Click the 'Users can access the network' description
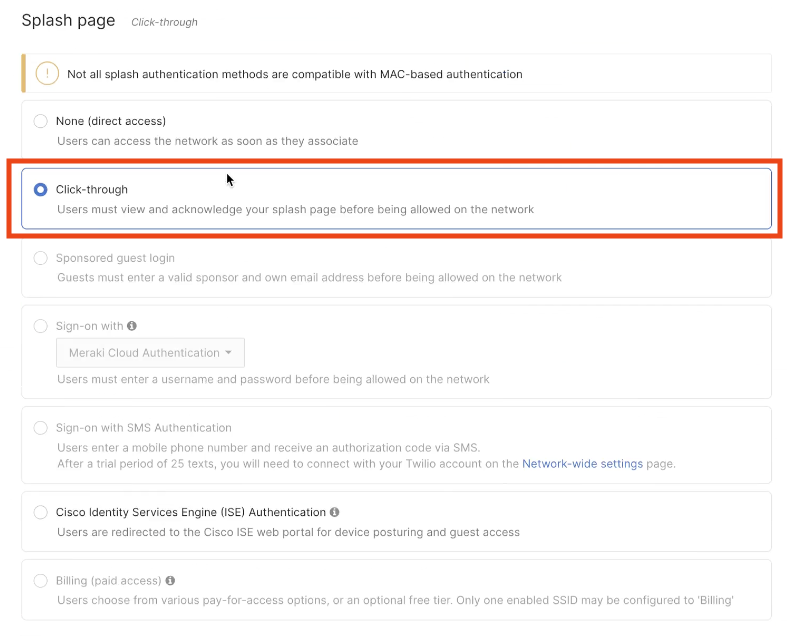Viewport: 787px width, 636px height. pyautogui.click(x=207, y=141)
